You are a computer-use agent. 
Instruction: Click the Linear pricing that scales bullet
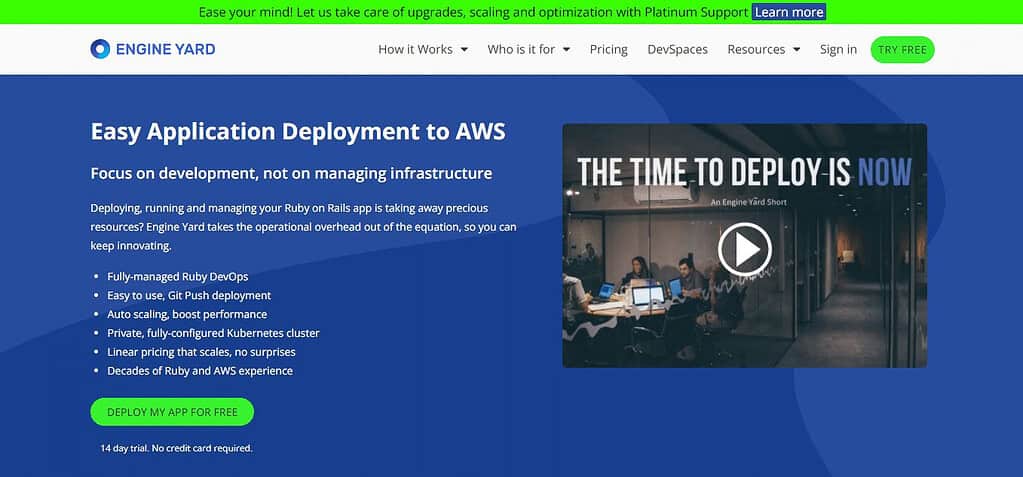coord(202,352)
